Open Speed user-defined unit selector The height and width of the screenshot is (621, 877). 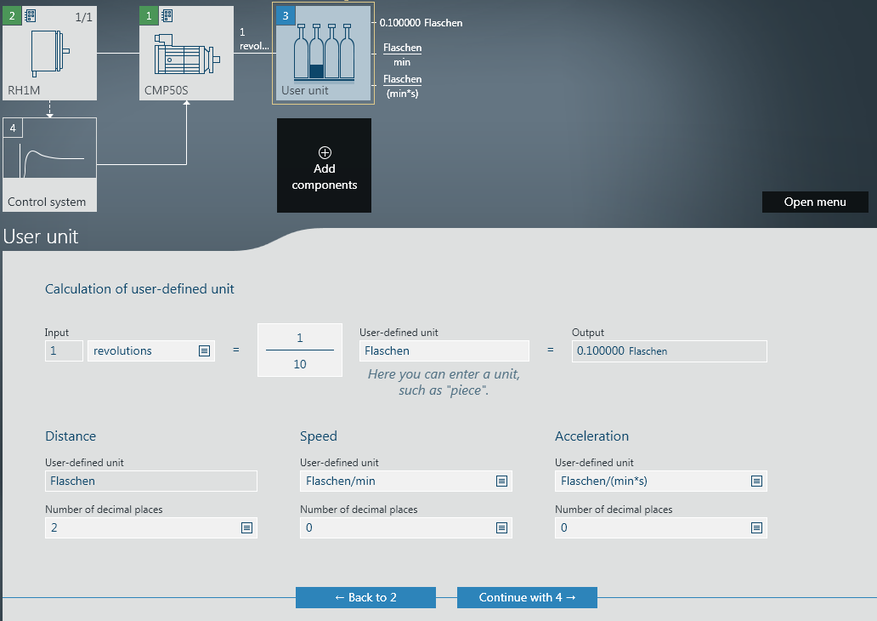click(x=502, y=481)
